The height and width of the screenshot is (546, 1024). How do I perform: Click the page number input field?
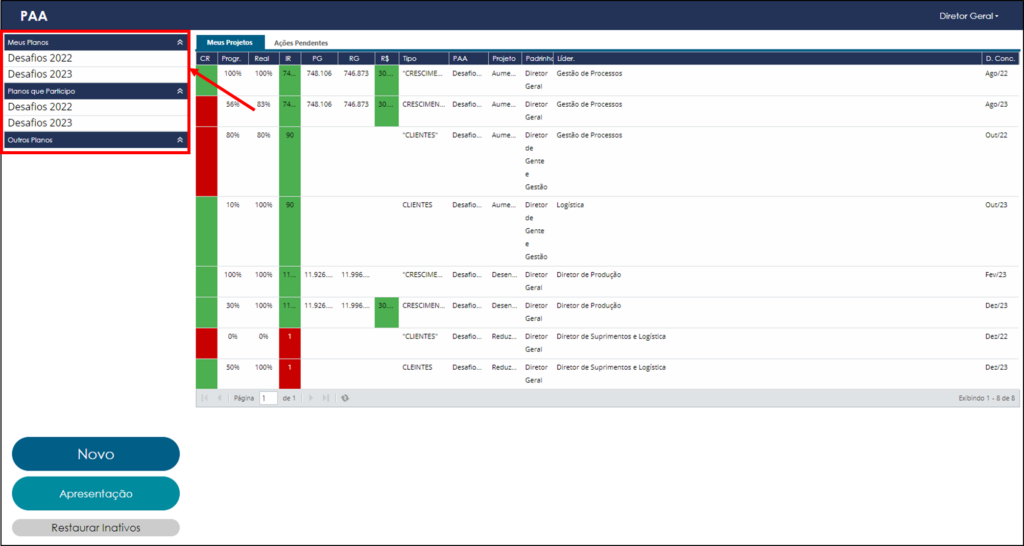(268, 398)
